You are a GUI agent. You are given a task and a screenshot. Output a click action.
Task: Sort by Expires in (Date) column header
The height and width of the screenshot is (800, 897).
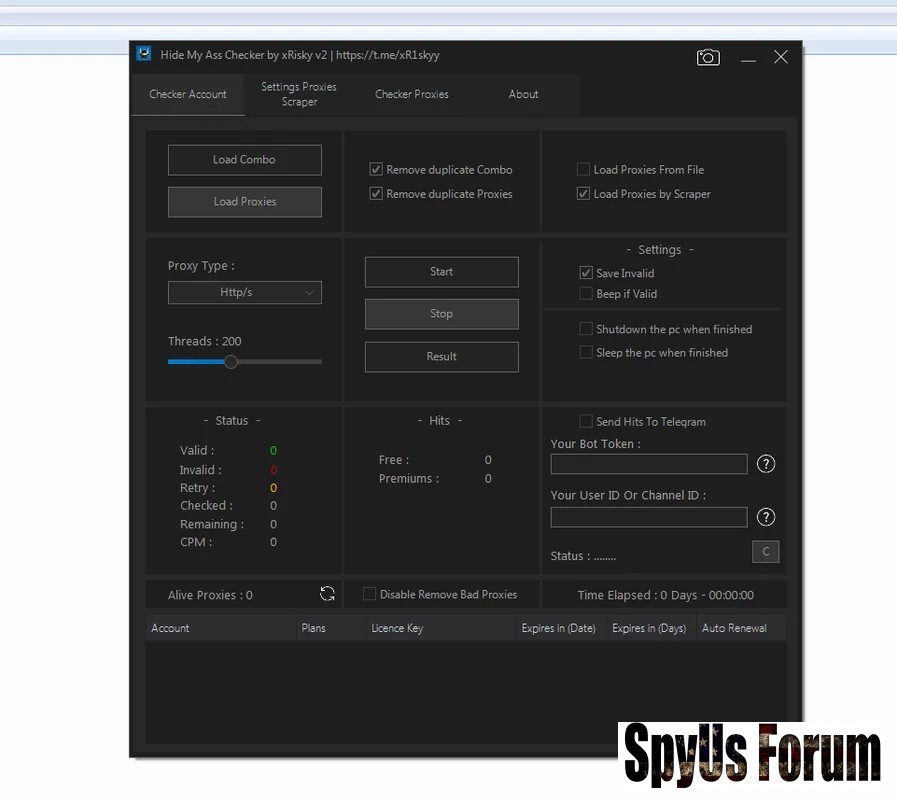click(x=558, y=628)
